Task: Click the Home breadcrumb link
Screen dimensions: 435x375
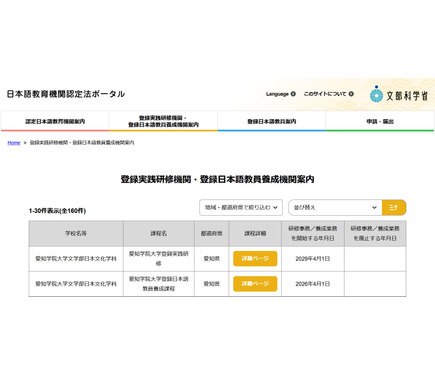Action: [x=14, y=143]
